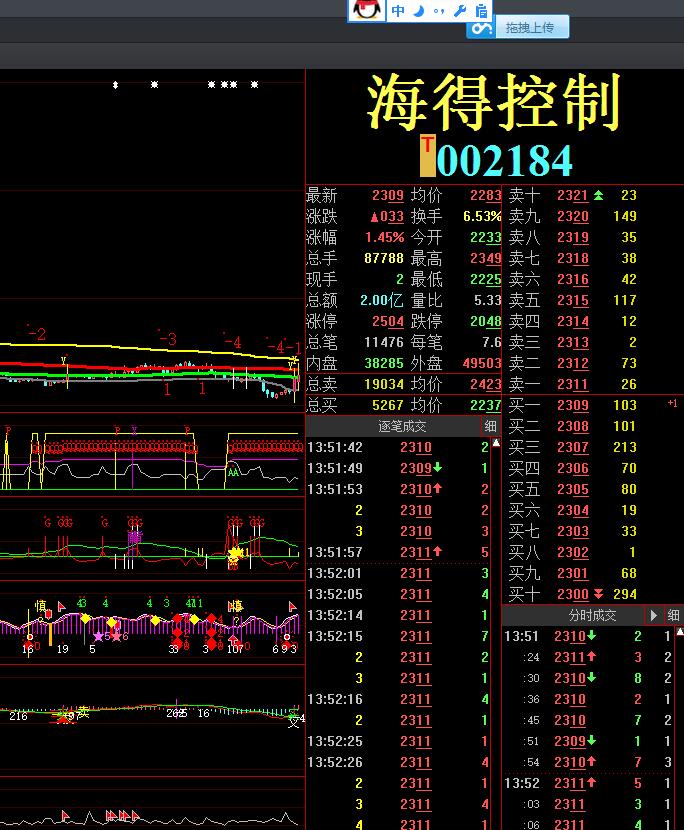Click red double-down arrow on 买十 row
The height and width of the screenshot is (830, 684).
tap(598, 594)
